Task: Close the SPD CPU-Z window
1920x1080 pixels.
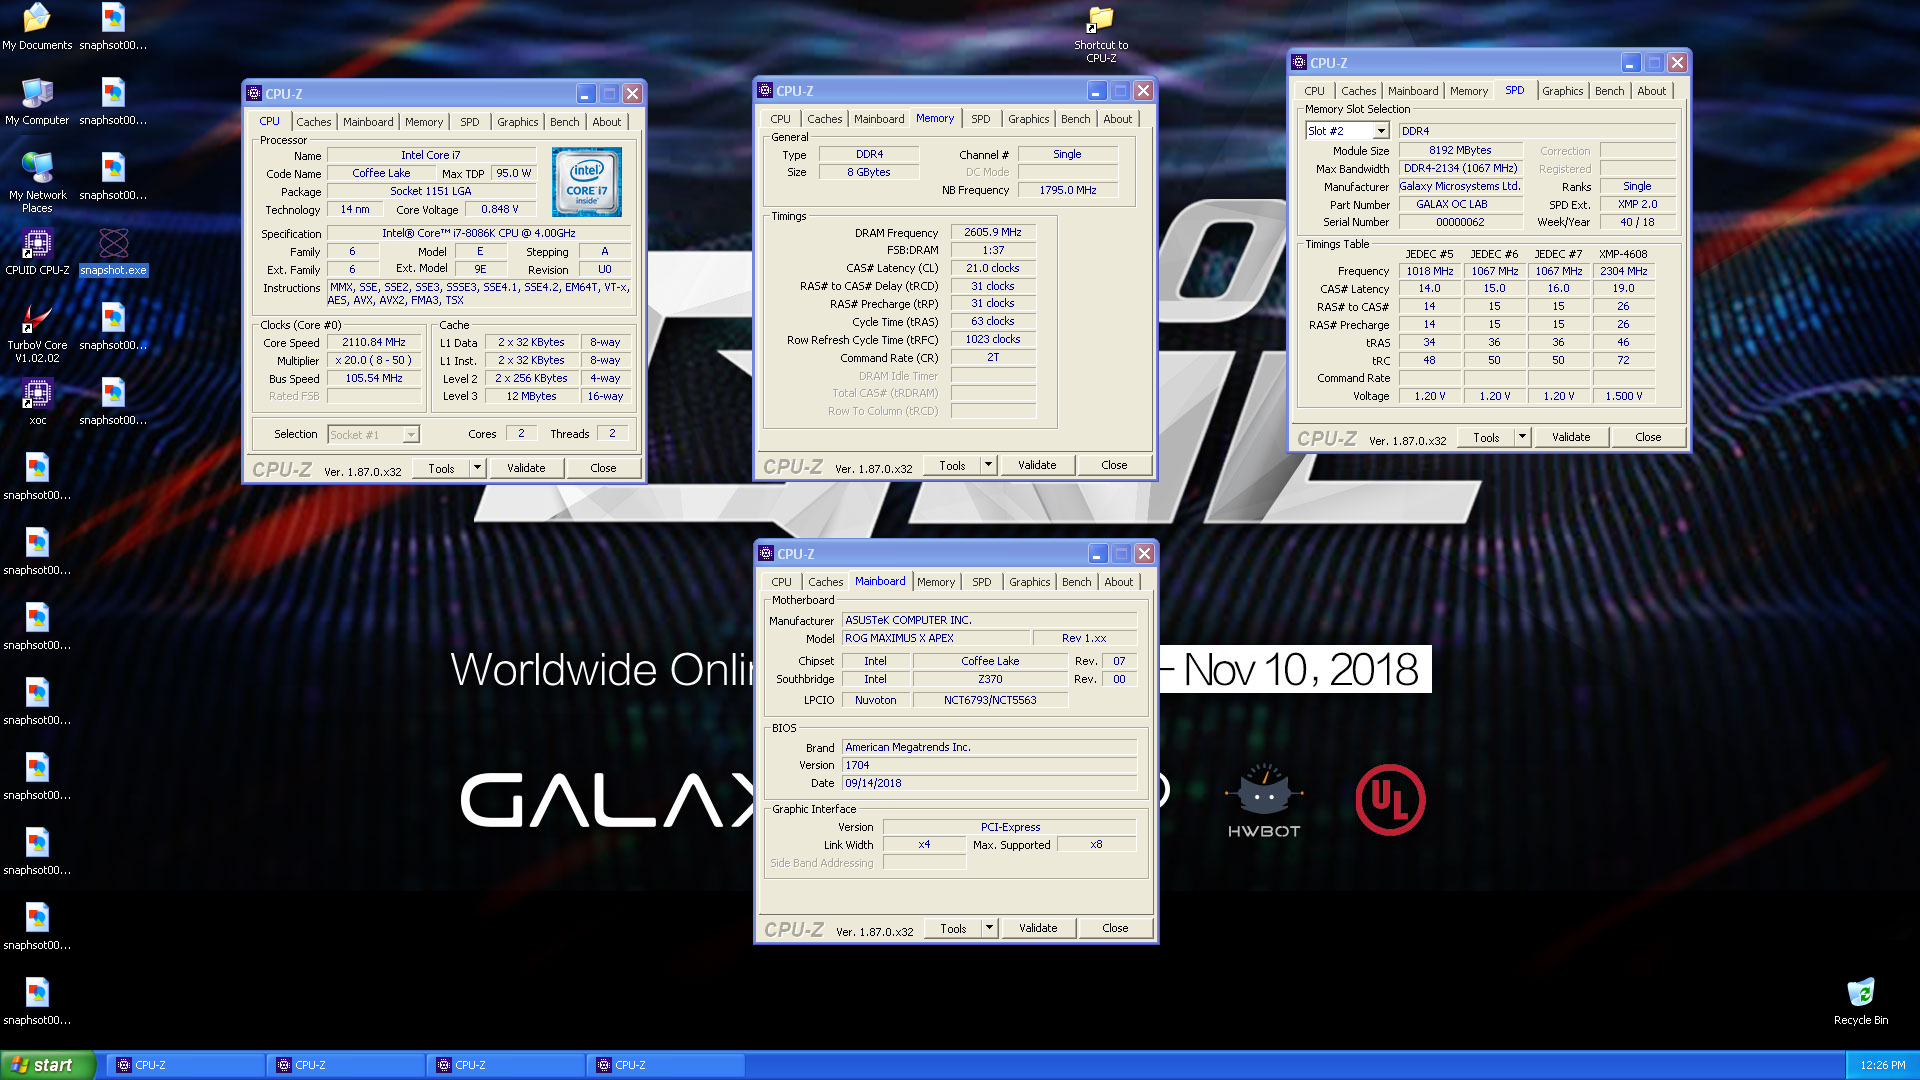Action: (x=1677, y=63)
